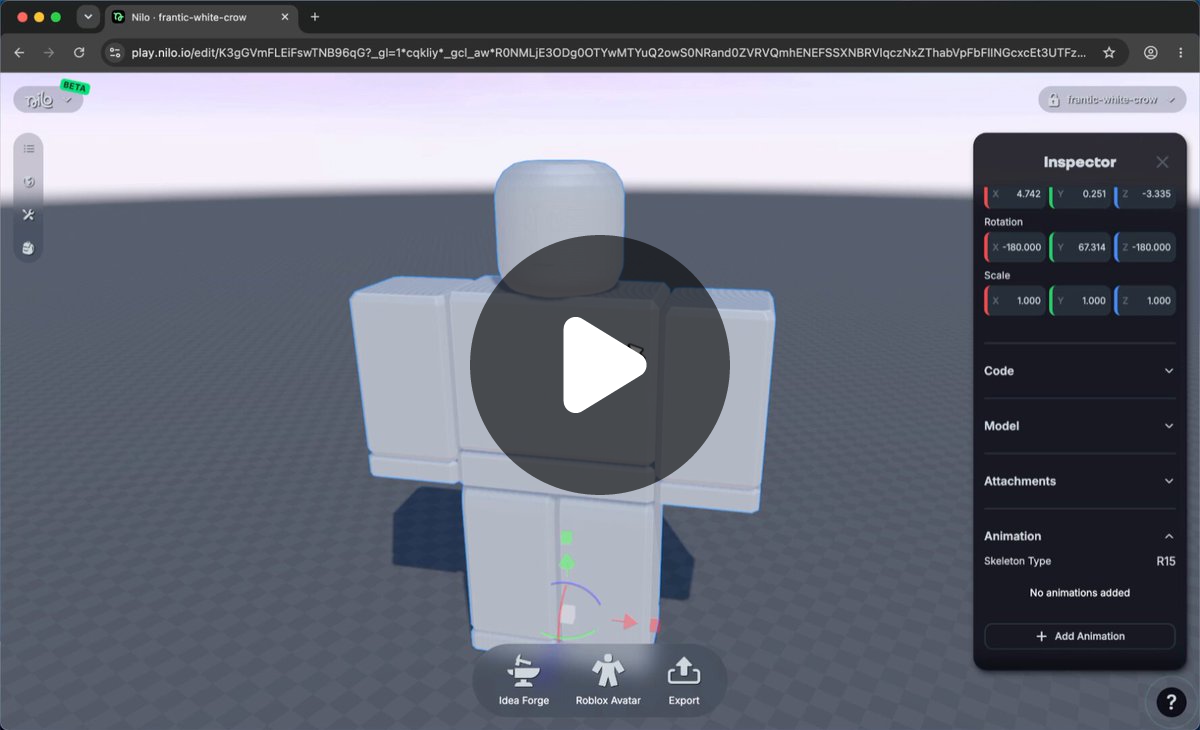The width and height of the screenshot is (1200, 730).
Task: Collapse the Animation section
Action: tap(1080, 536)
